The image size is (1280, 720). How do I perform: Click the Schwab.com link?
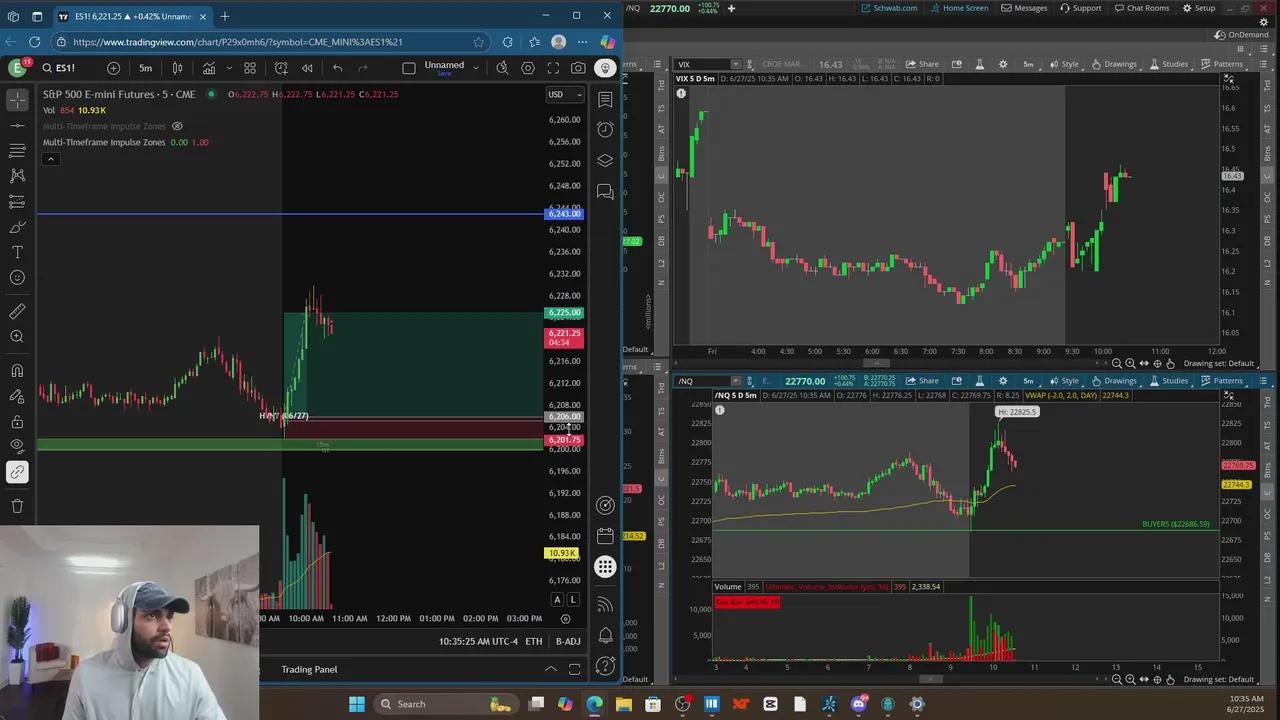[889, 8]
